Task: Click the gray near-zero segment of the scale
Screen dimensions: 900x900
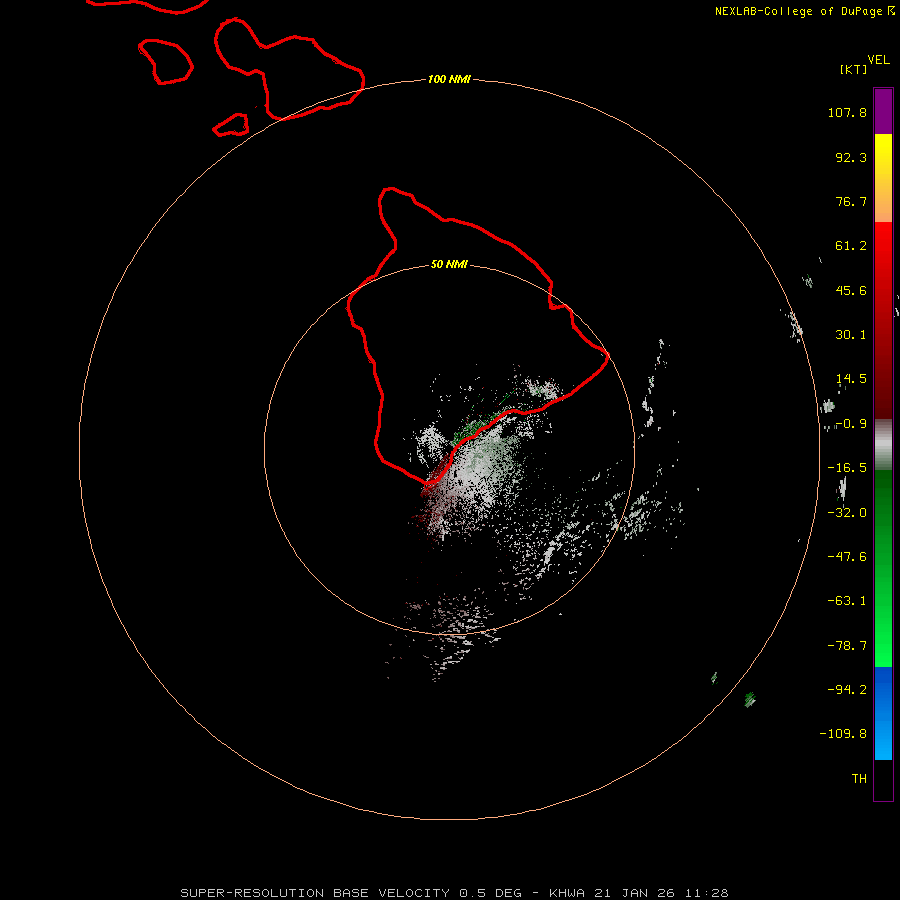Action: pos(883,445)
